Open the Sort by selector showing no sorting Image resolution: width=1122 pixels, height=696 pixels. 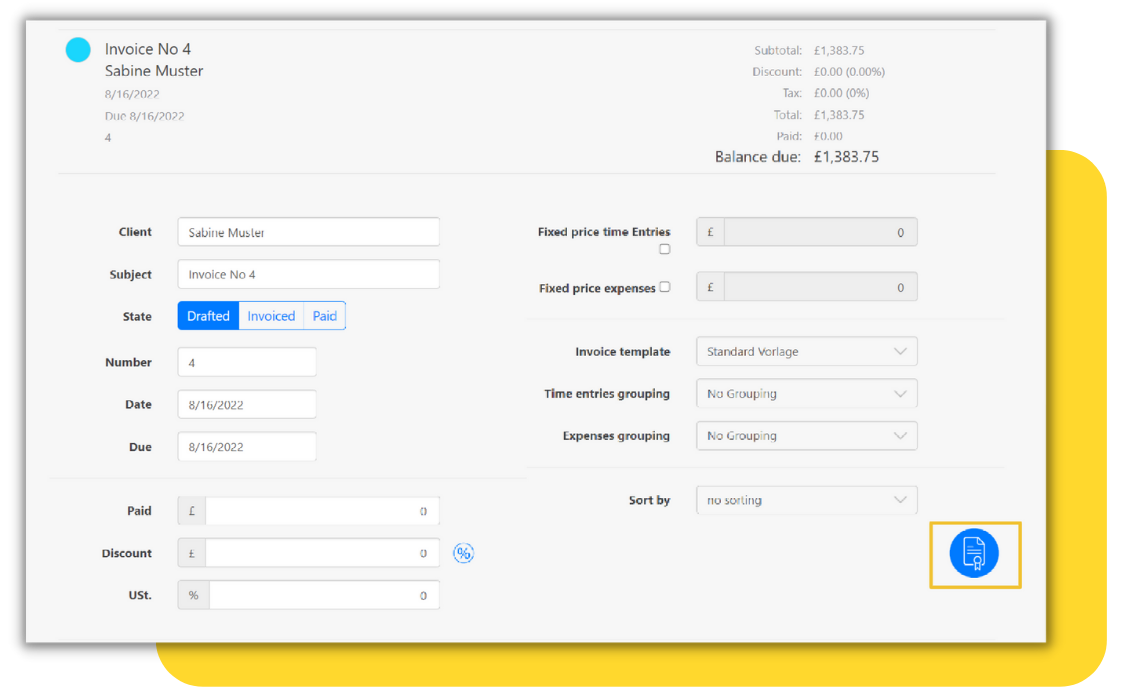coord(806,499)
